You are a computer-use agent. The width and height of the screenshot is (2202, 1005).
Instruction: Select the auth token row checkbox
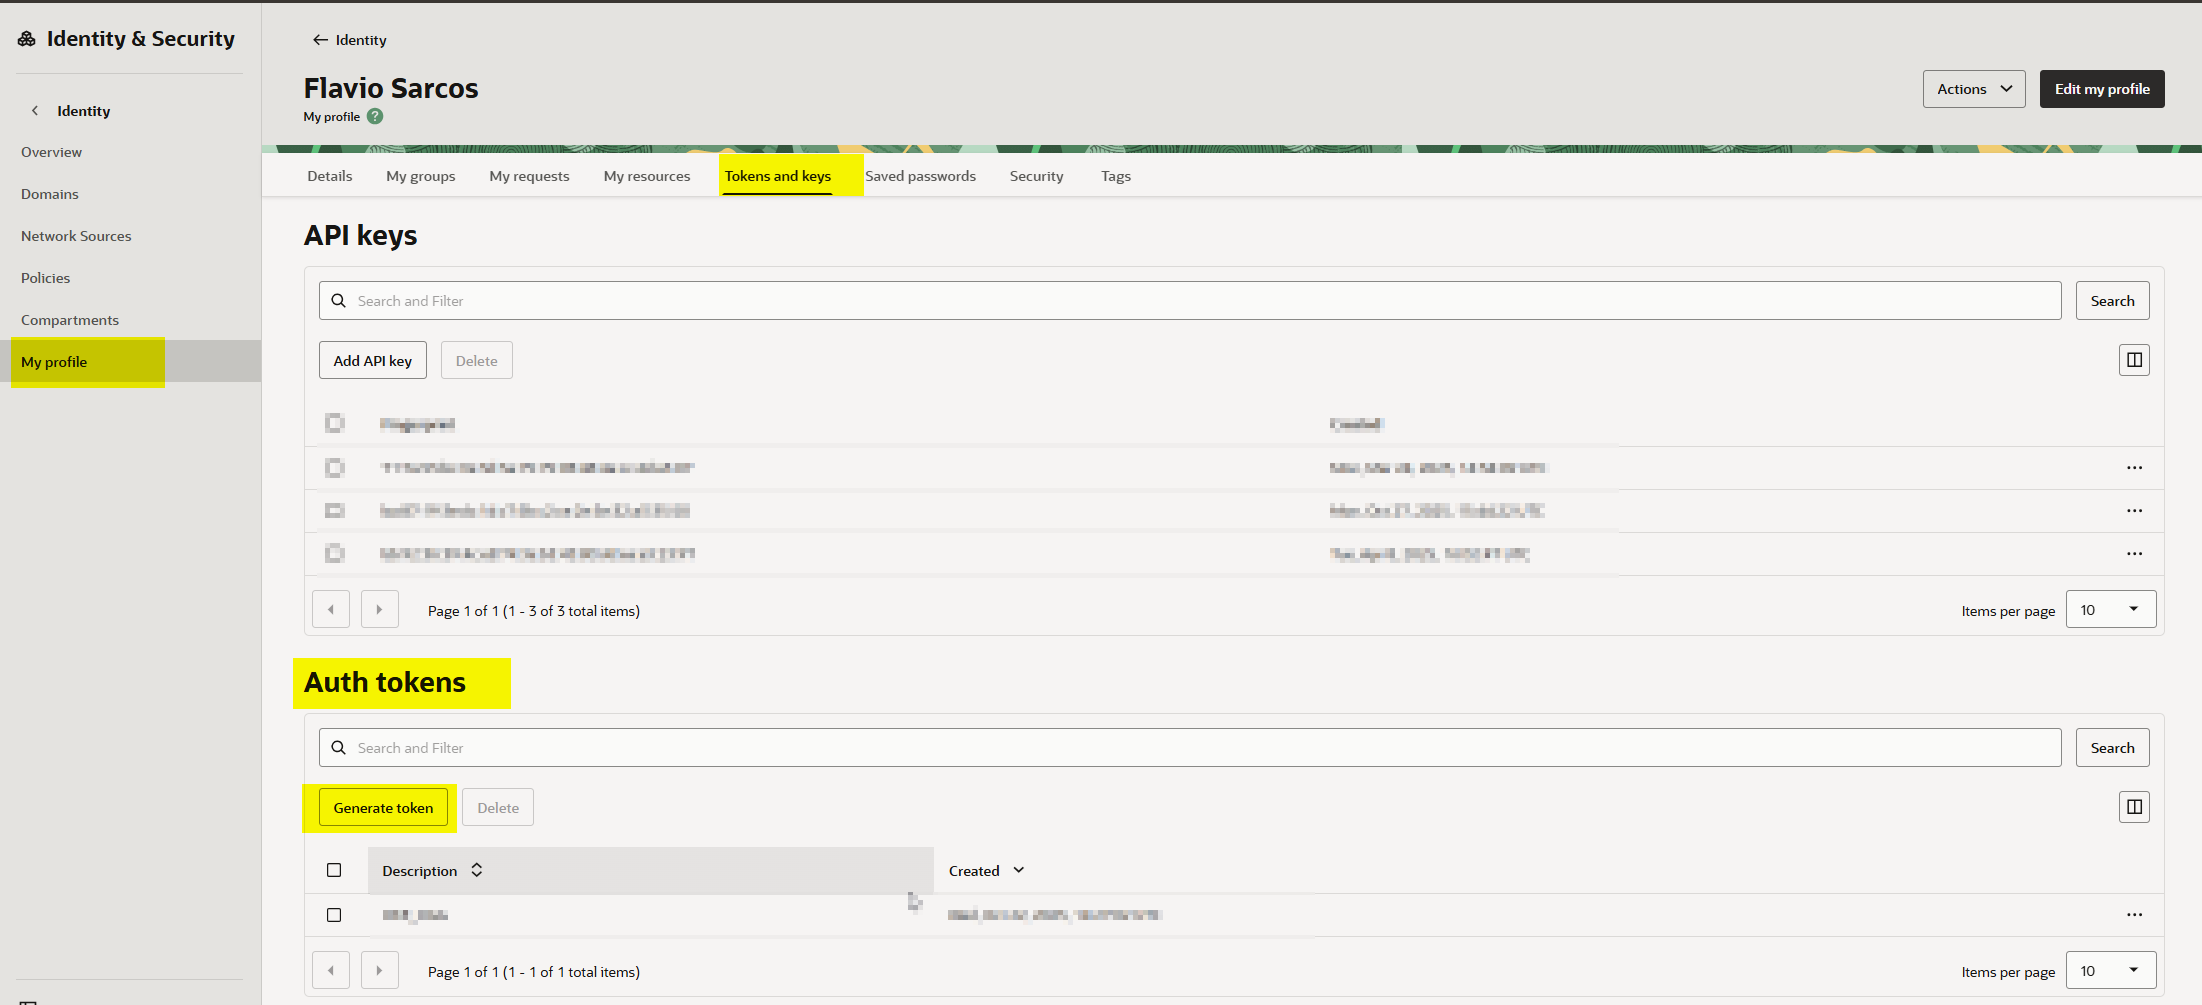click(x=334, y=915)
